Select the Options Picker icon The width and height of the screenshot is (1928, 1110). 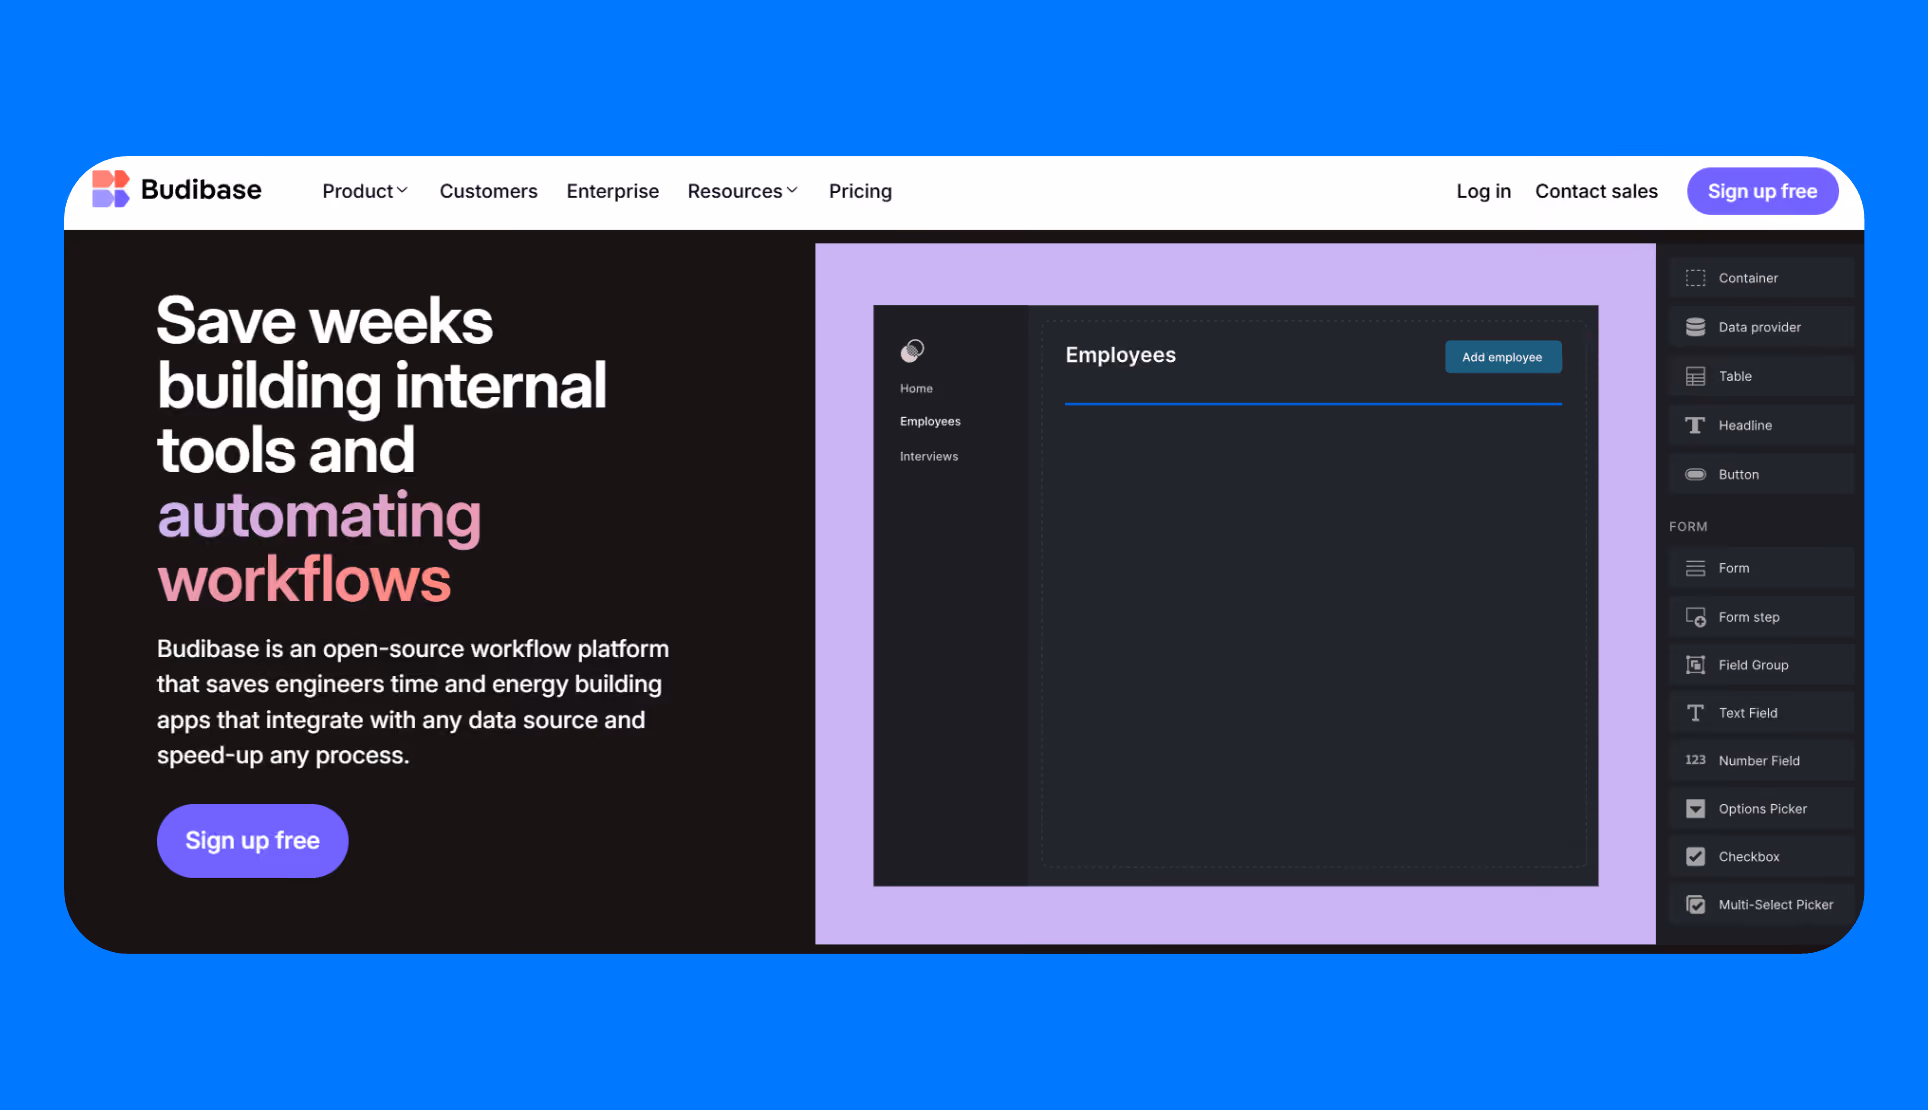pos(1695,809)
